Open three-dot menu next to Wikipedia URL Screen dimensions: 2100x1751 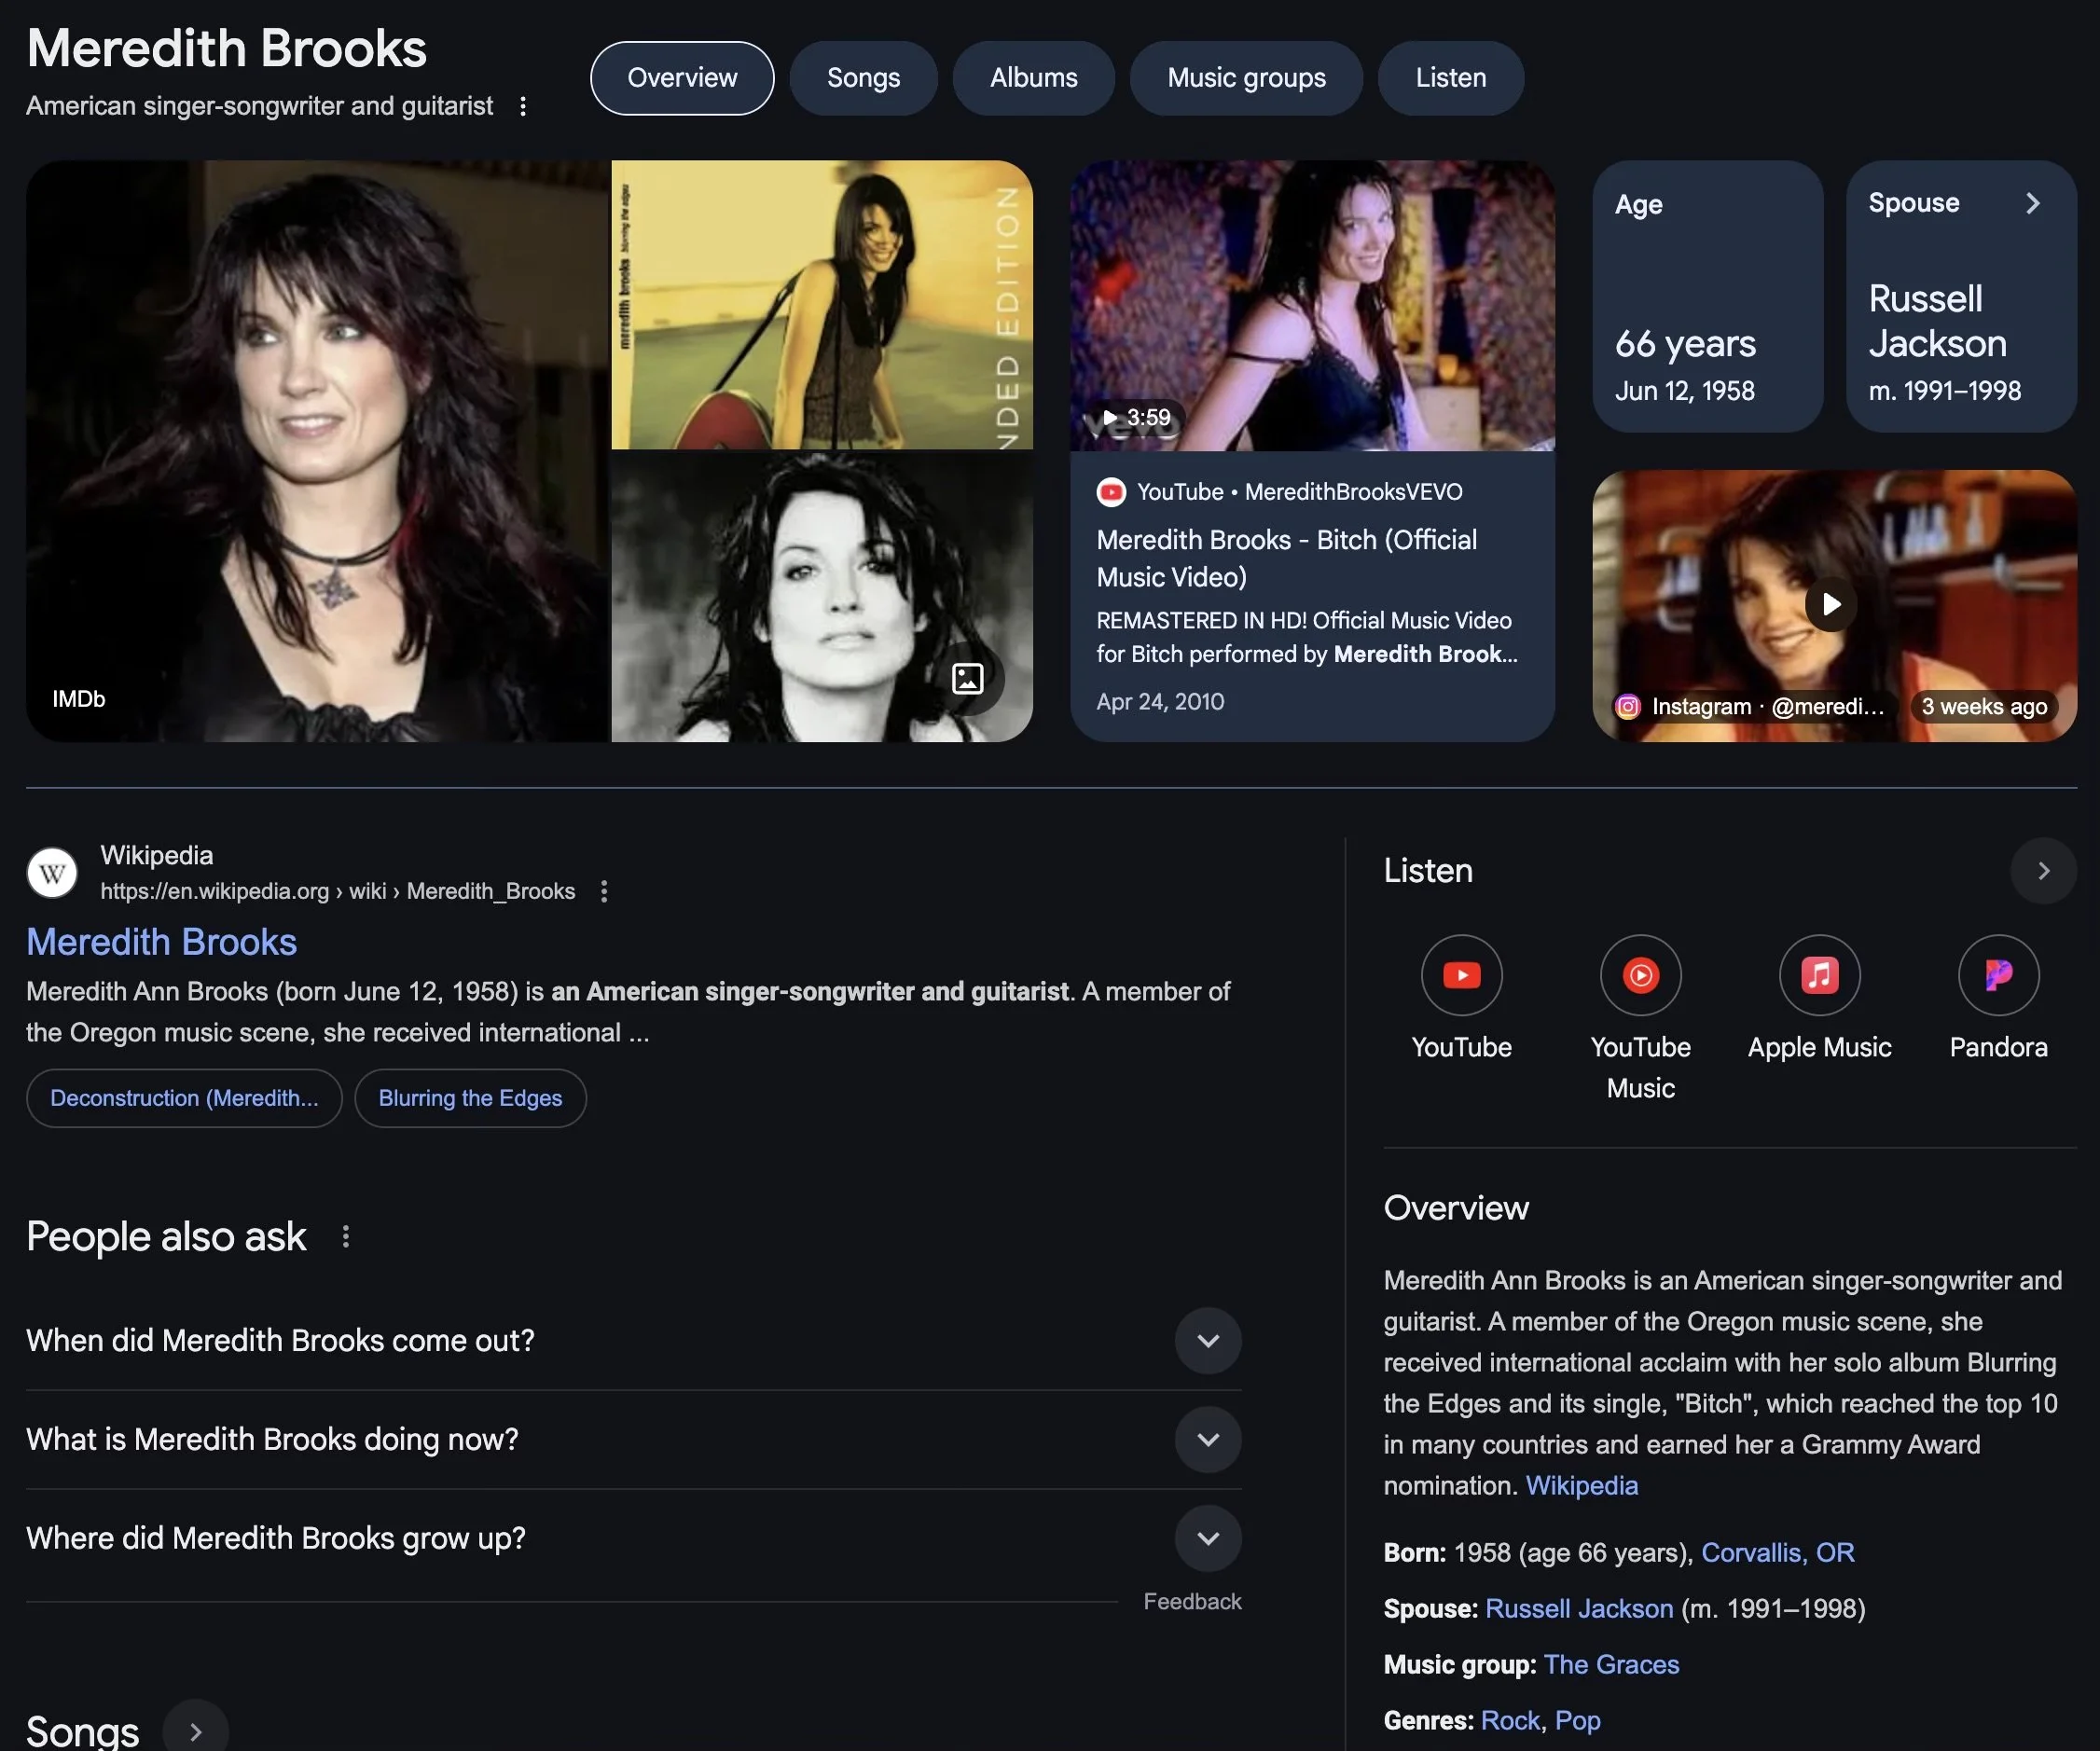604,891
